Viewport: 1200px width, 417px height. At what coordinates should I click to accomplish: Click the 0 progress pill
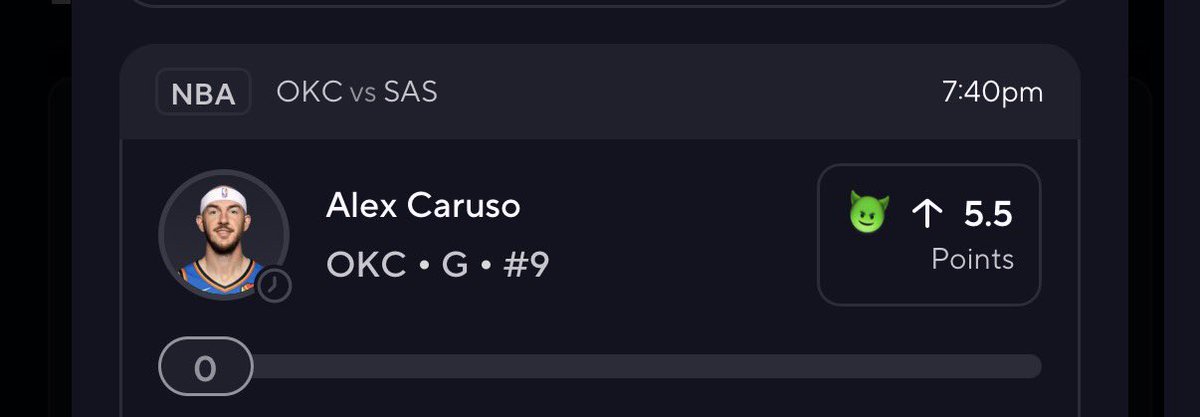click(x=206, y=367)
